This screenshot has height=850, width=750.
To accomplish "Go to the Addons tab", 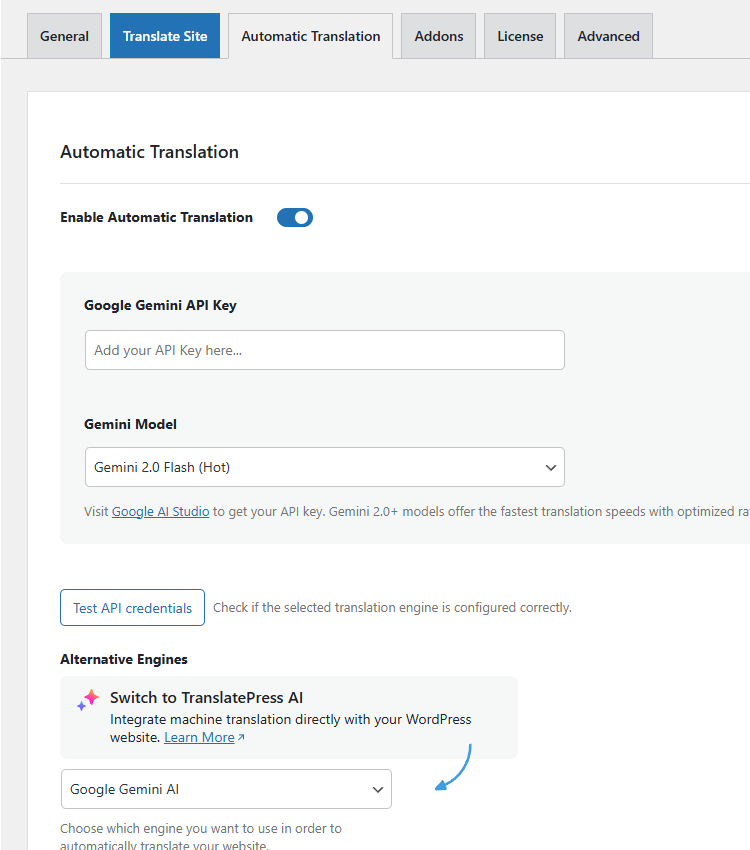I will click(439, 36).
